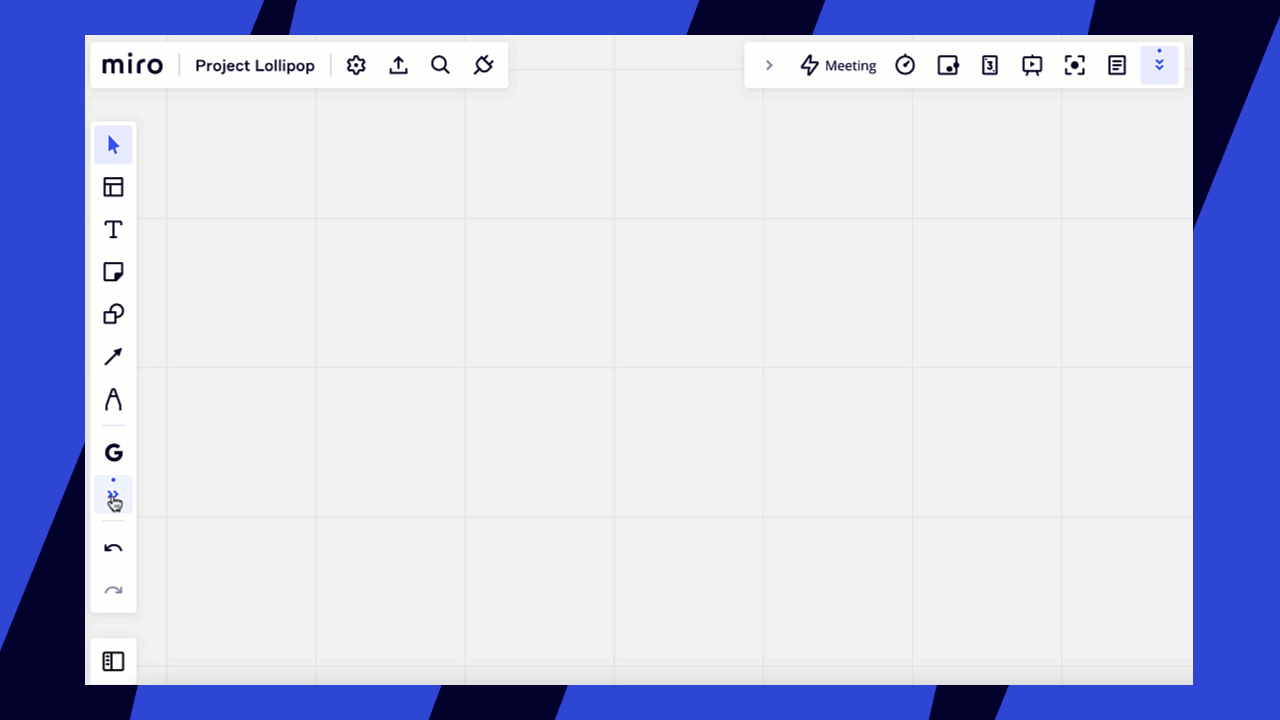Open board Search
Screen dimensions: 1280x720
click(440, 65)
